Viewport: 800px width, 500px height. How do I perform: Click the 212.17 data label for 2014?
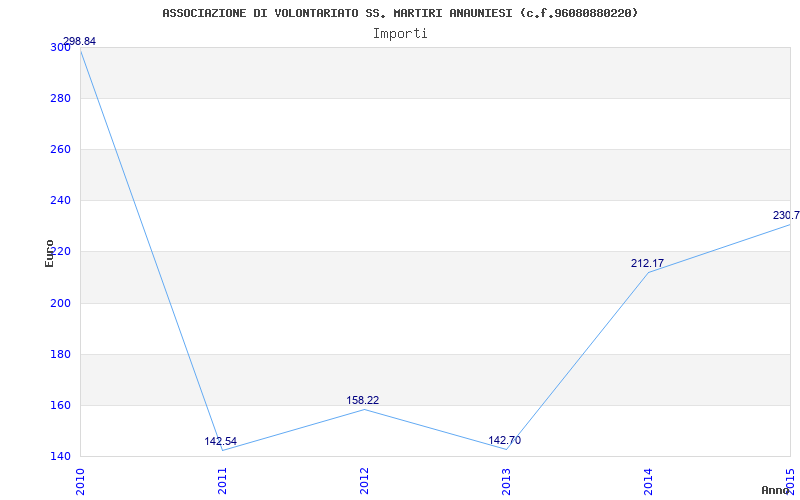point(647,263)
